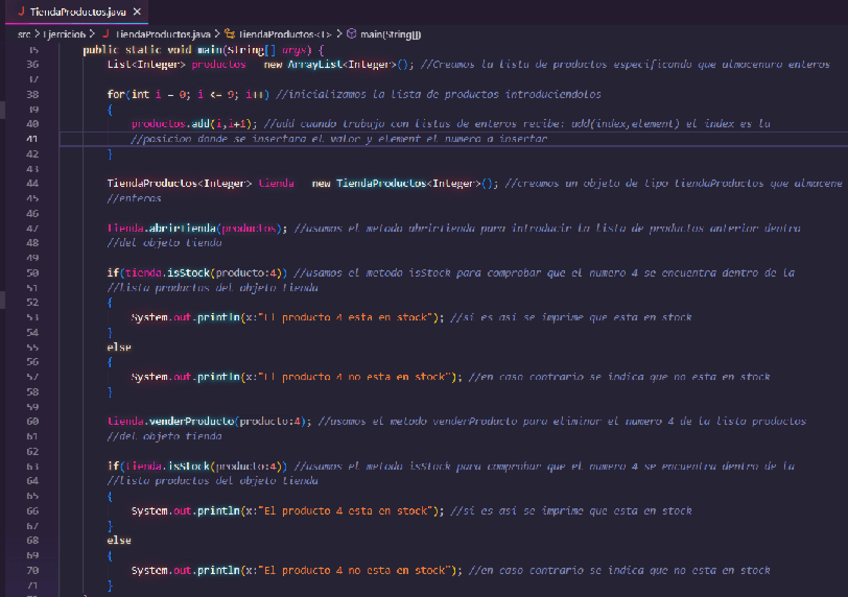Image resolution: width=848 pixels, height=597 pixels.
Task: Open the main(String[]) breadcrumb symbol list
Action: pos(392,34)
